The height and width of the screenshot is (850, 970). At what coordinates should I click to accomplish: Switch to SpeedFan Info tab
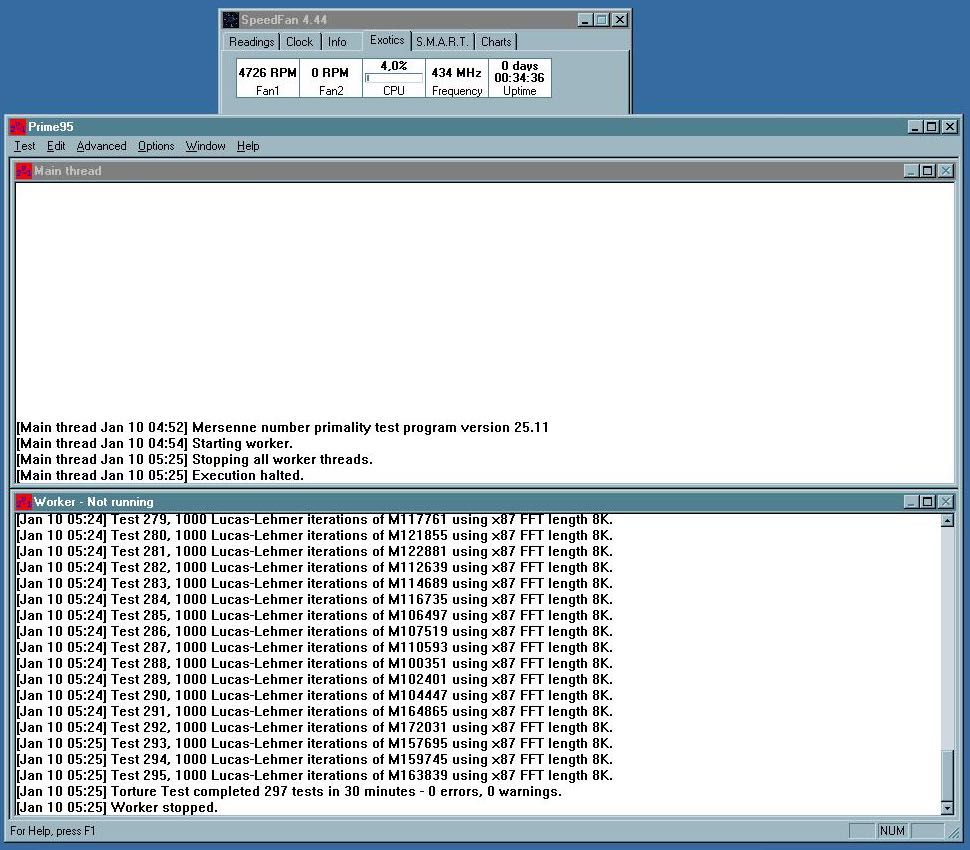tap(337, 41)
